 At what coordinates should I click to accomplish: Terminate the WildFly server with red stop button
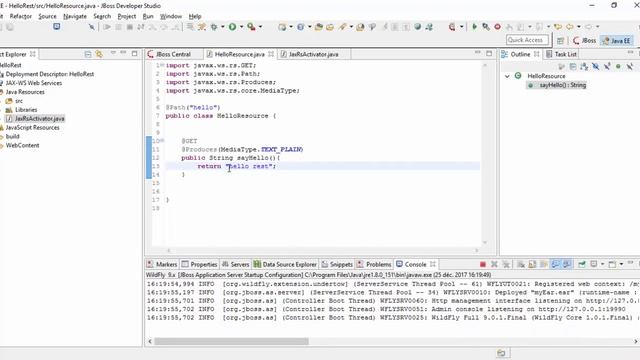[482, 264]
